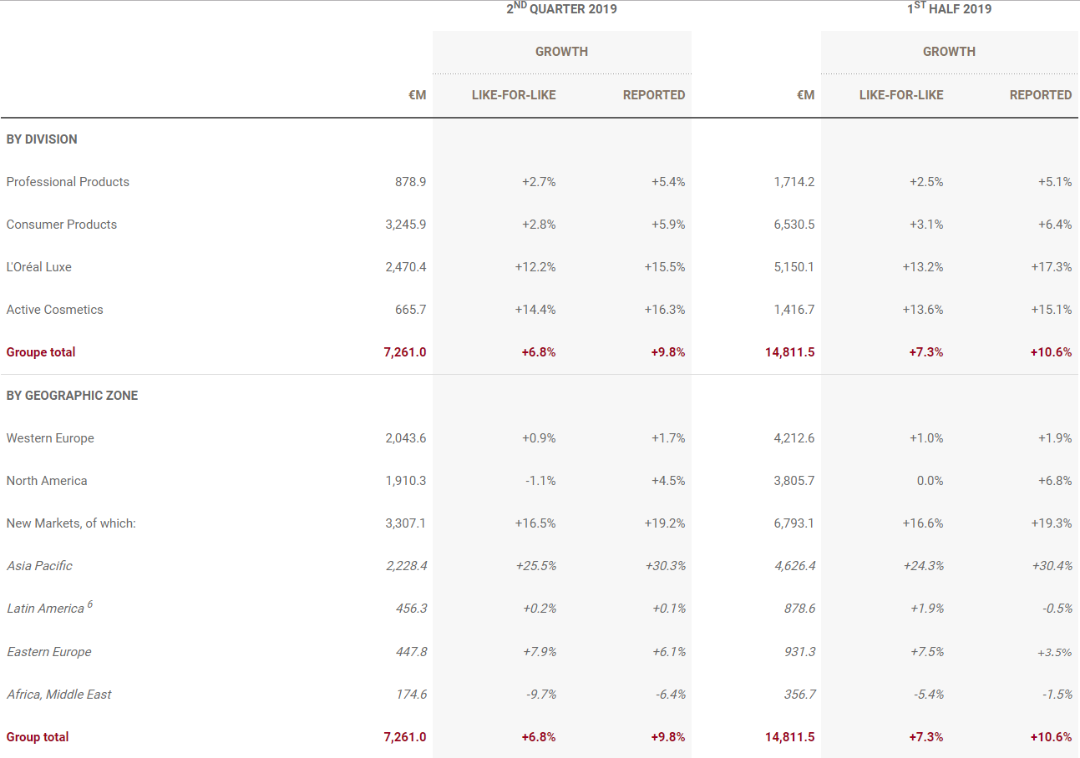Click the 1st Half 2019 column header
1080x758 pixels.
coord(948,9)
